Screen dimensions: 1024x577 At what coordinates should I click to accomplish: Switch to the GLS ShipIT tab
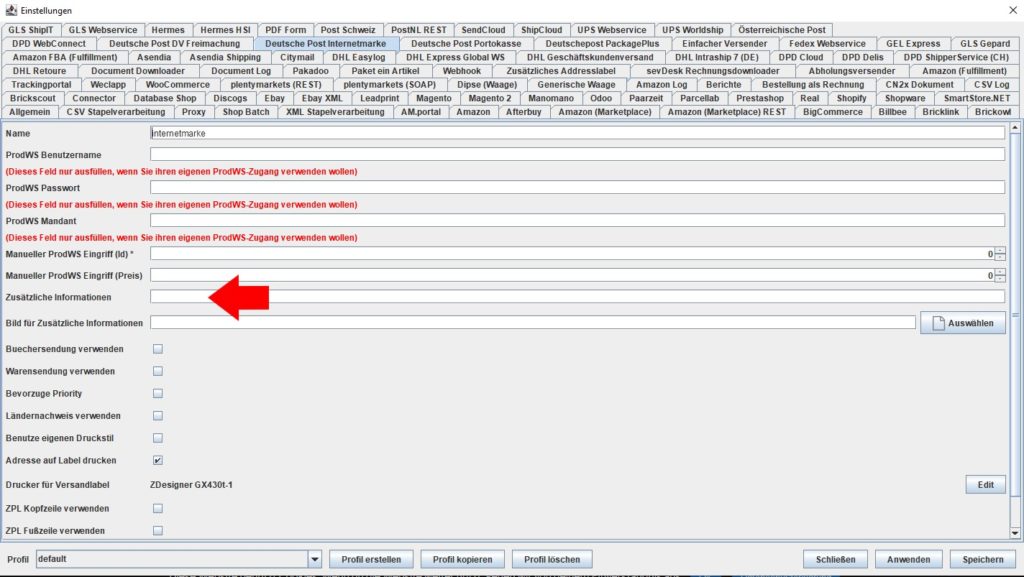click(31, 30)
